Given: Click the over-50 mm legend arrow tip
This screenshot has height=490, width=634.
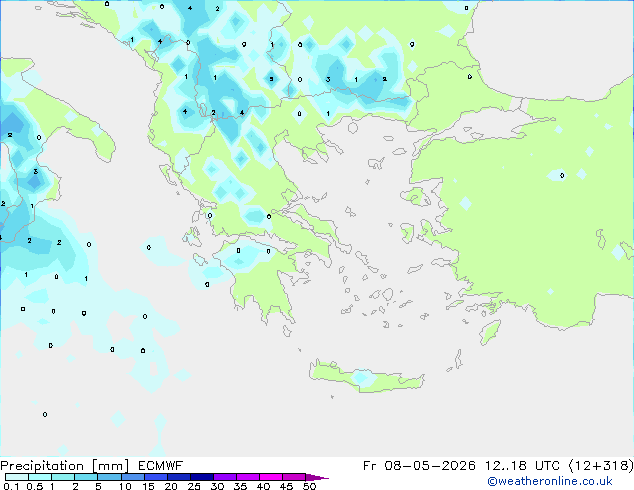Looking at the screenshot, I should tap(317, 477).
